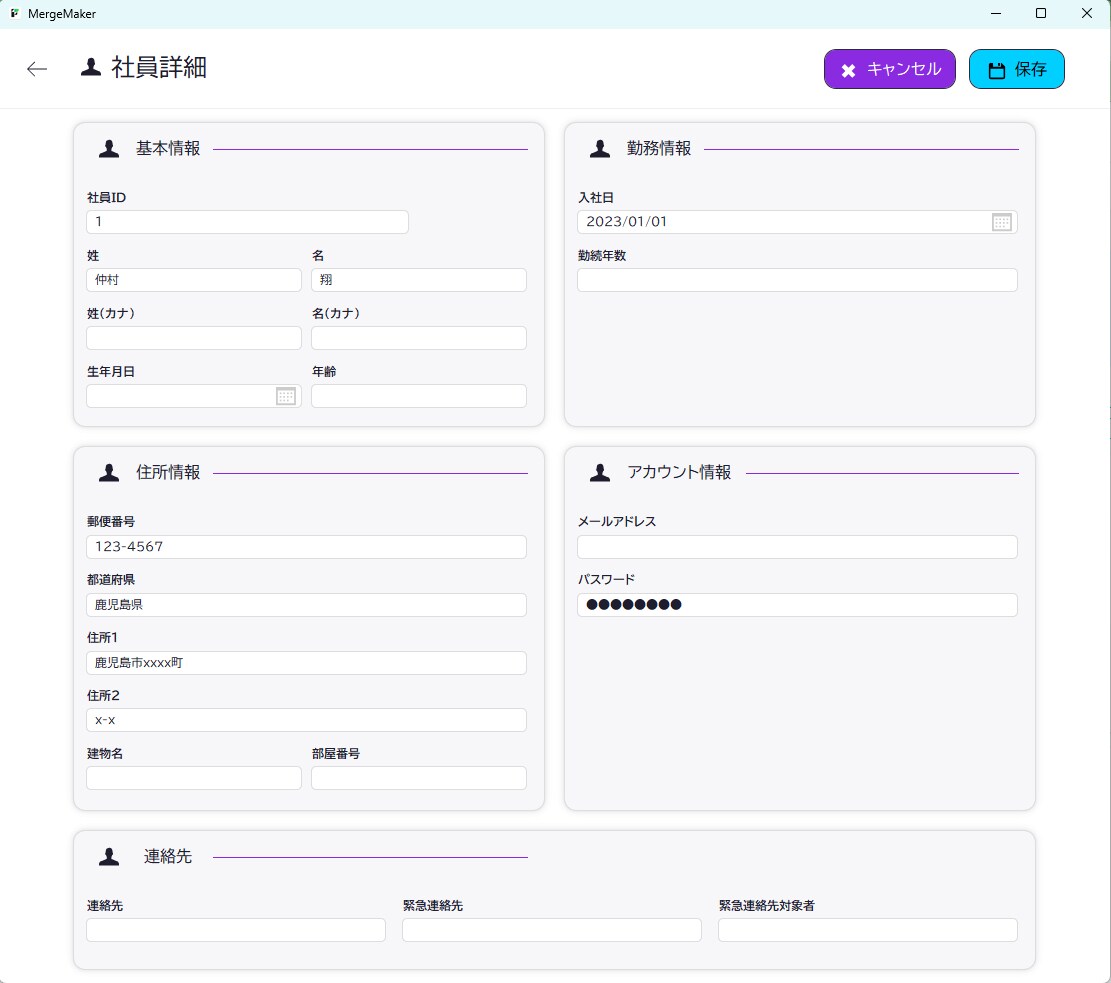This screenshot has width=1111, height=983.
Task: Click the 基本情報 section heading
Action: pyautogui.click(x=168, y=149)
